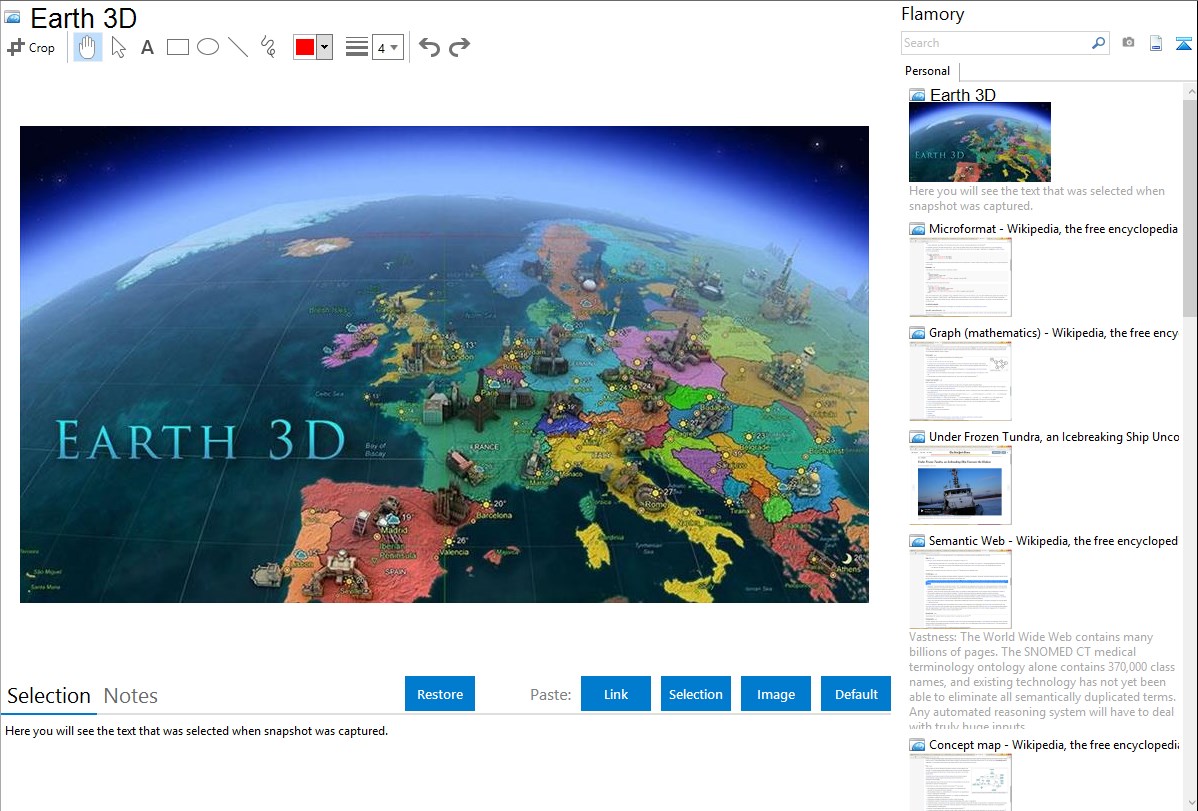The height and width of the screenshot is (811, 1198).
Task: Activate the hand pan tool
Action: [88, 47]
